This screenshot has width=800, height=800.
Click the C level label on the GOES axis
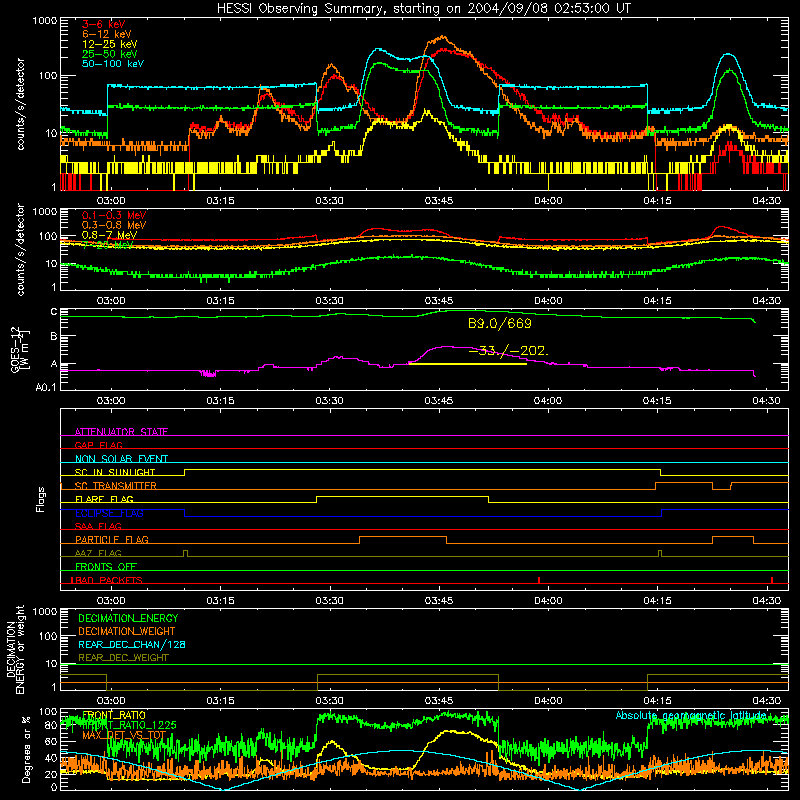tap(54, 312)
